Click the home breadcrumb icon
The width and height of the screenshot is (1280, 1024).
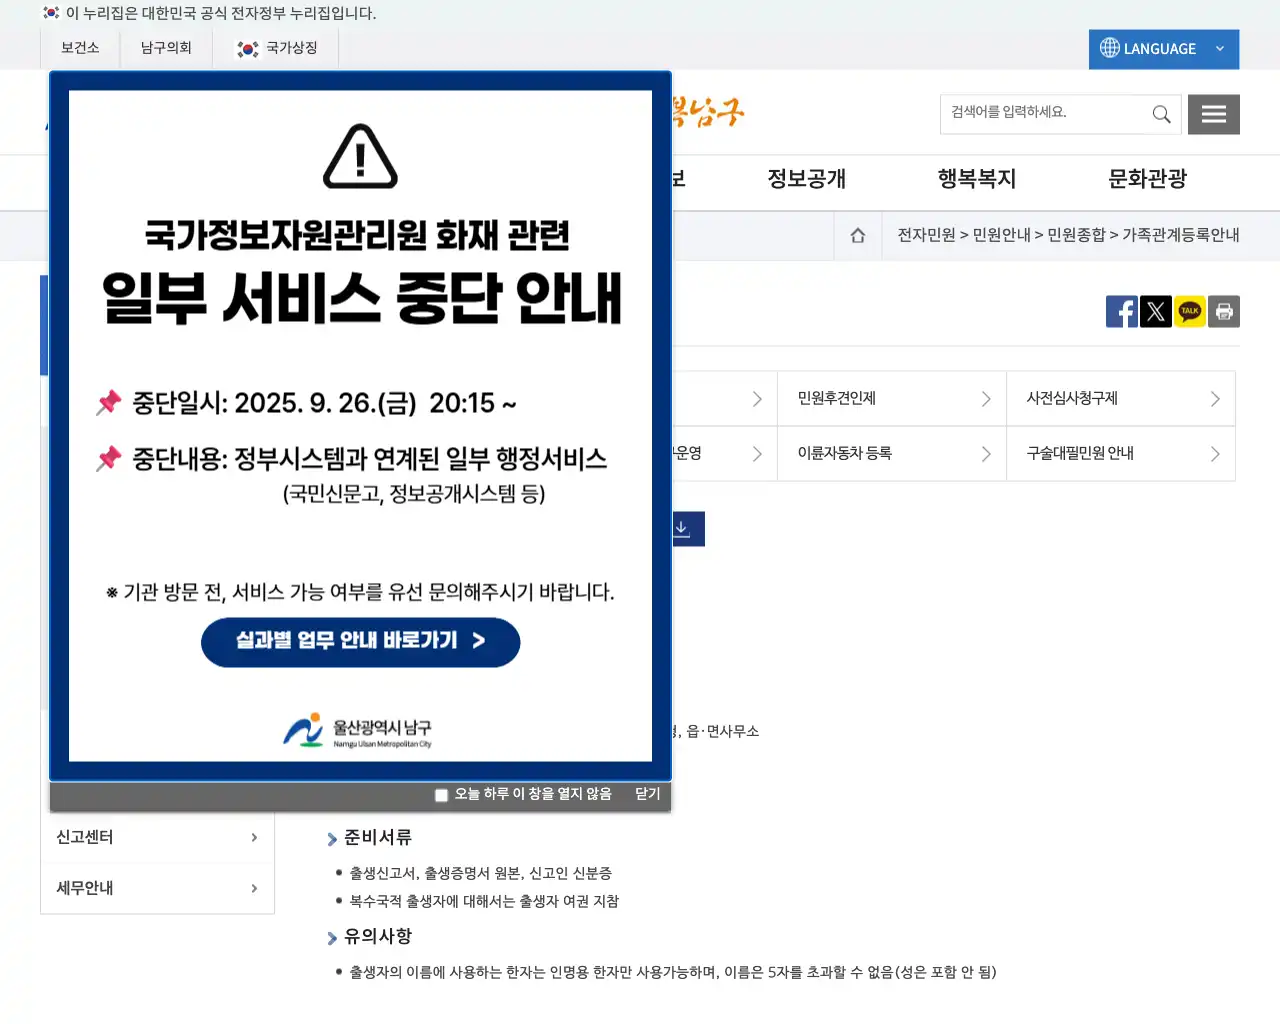tap(858, 235)
